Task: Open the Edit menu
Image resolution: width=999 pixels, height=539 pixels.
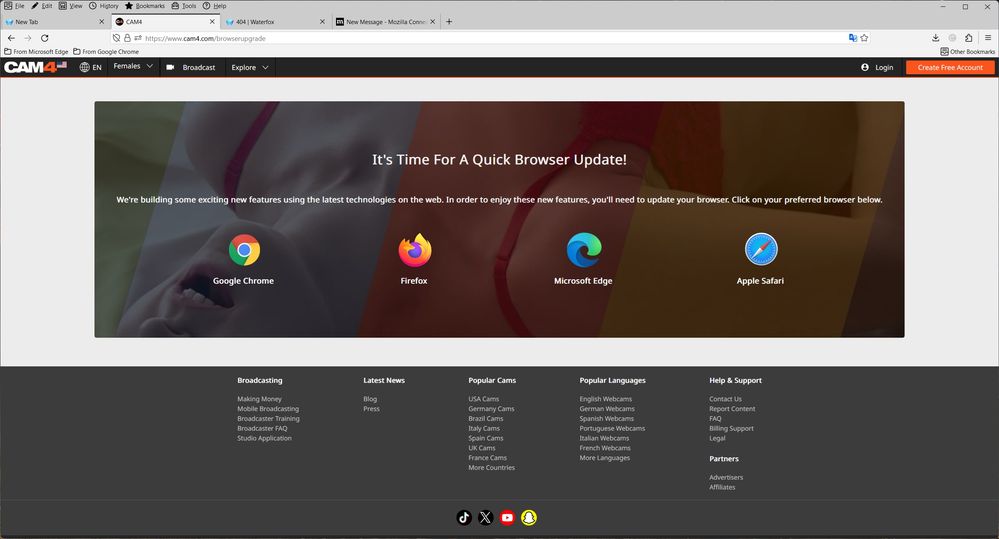Action: 42,6
